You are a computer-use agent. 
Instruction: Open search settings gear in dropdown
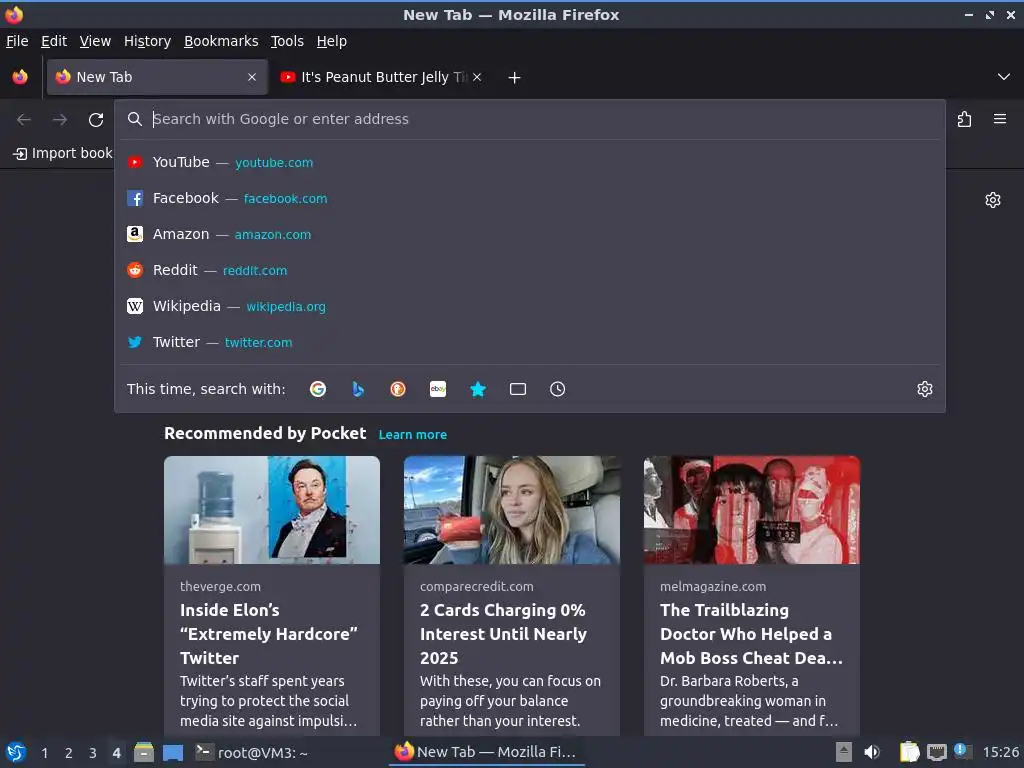[x=925, y=389]
